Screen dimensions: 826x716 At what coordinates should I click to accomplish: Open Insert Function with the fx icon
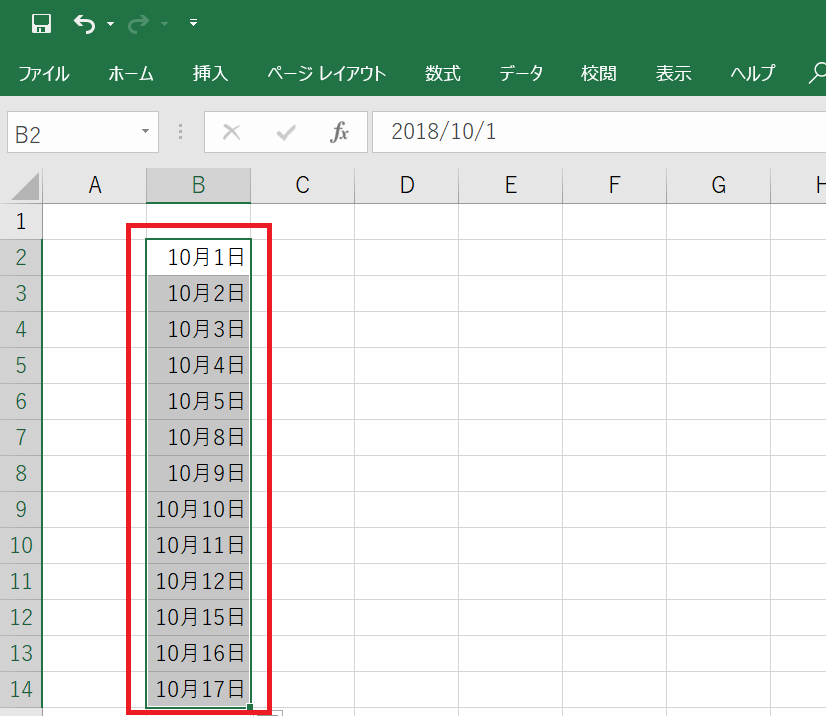(340, 132)
